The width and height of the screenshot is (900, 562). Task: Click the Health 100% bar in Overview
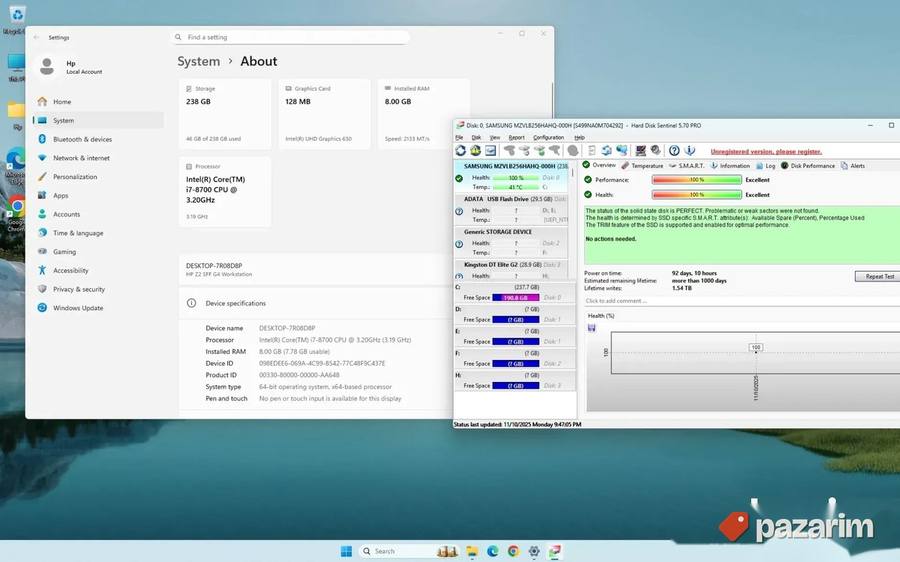tap(696, 195)
